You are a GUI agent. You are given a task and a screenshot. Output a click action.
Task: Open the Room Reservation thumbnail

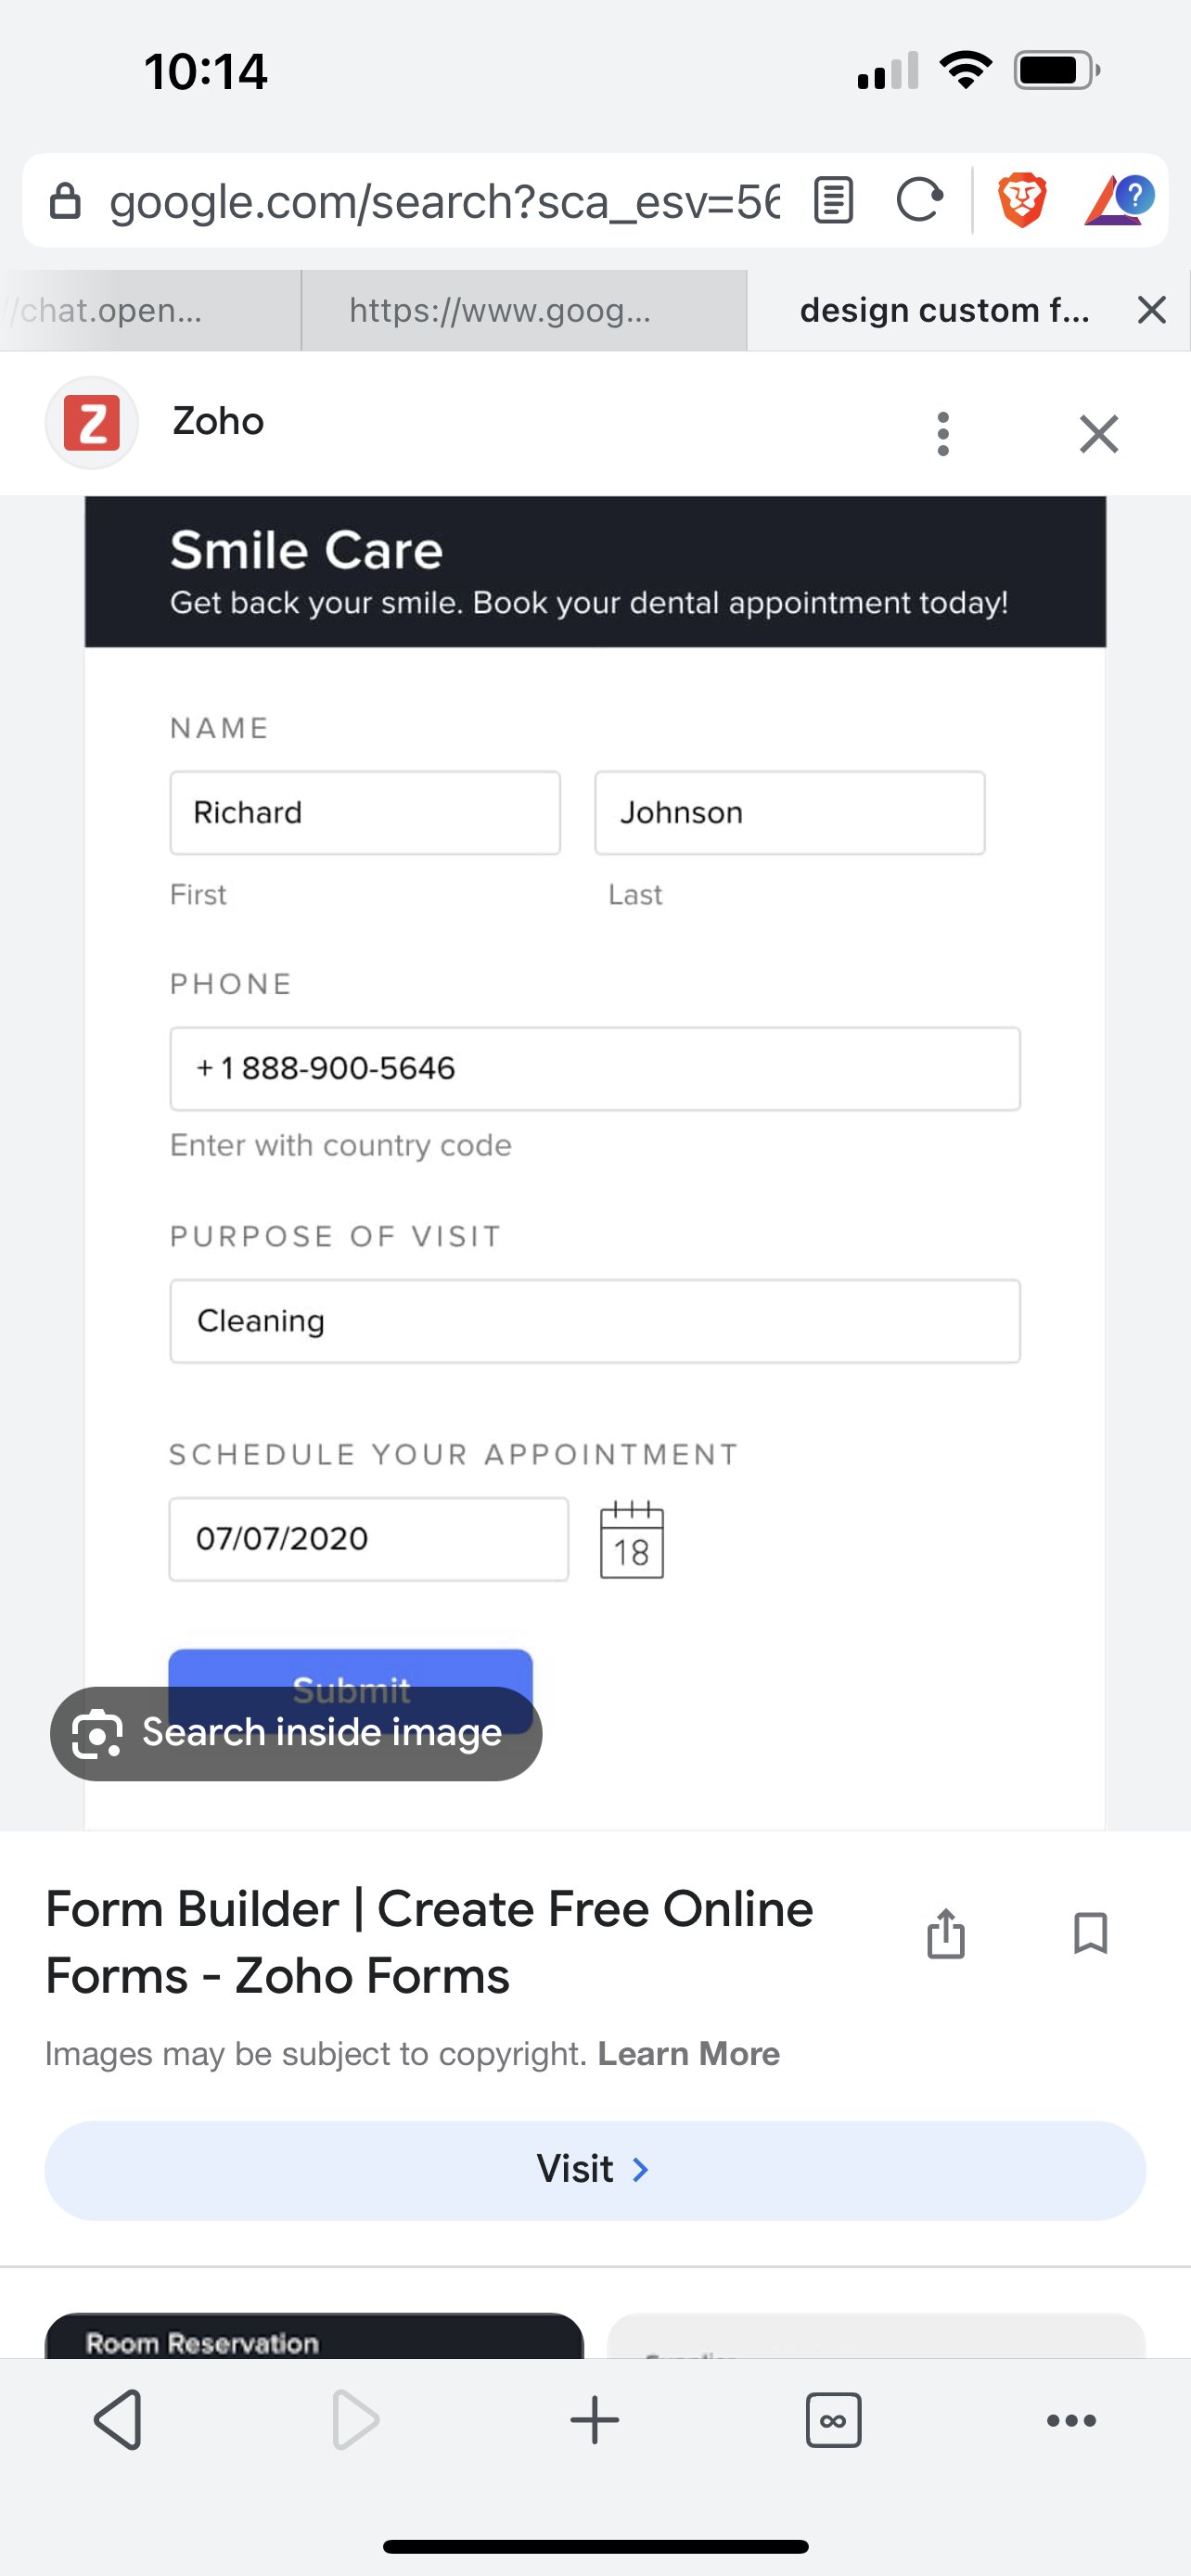314,2338
